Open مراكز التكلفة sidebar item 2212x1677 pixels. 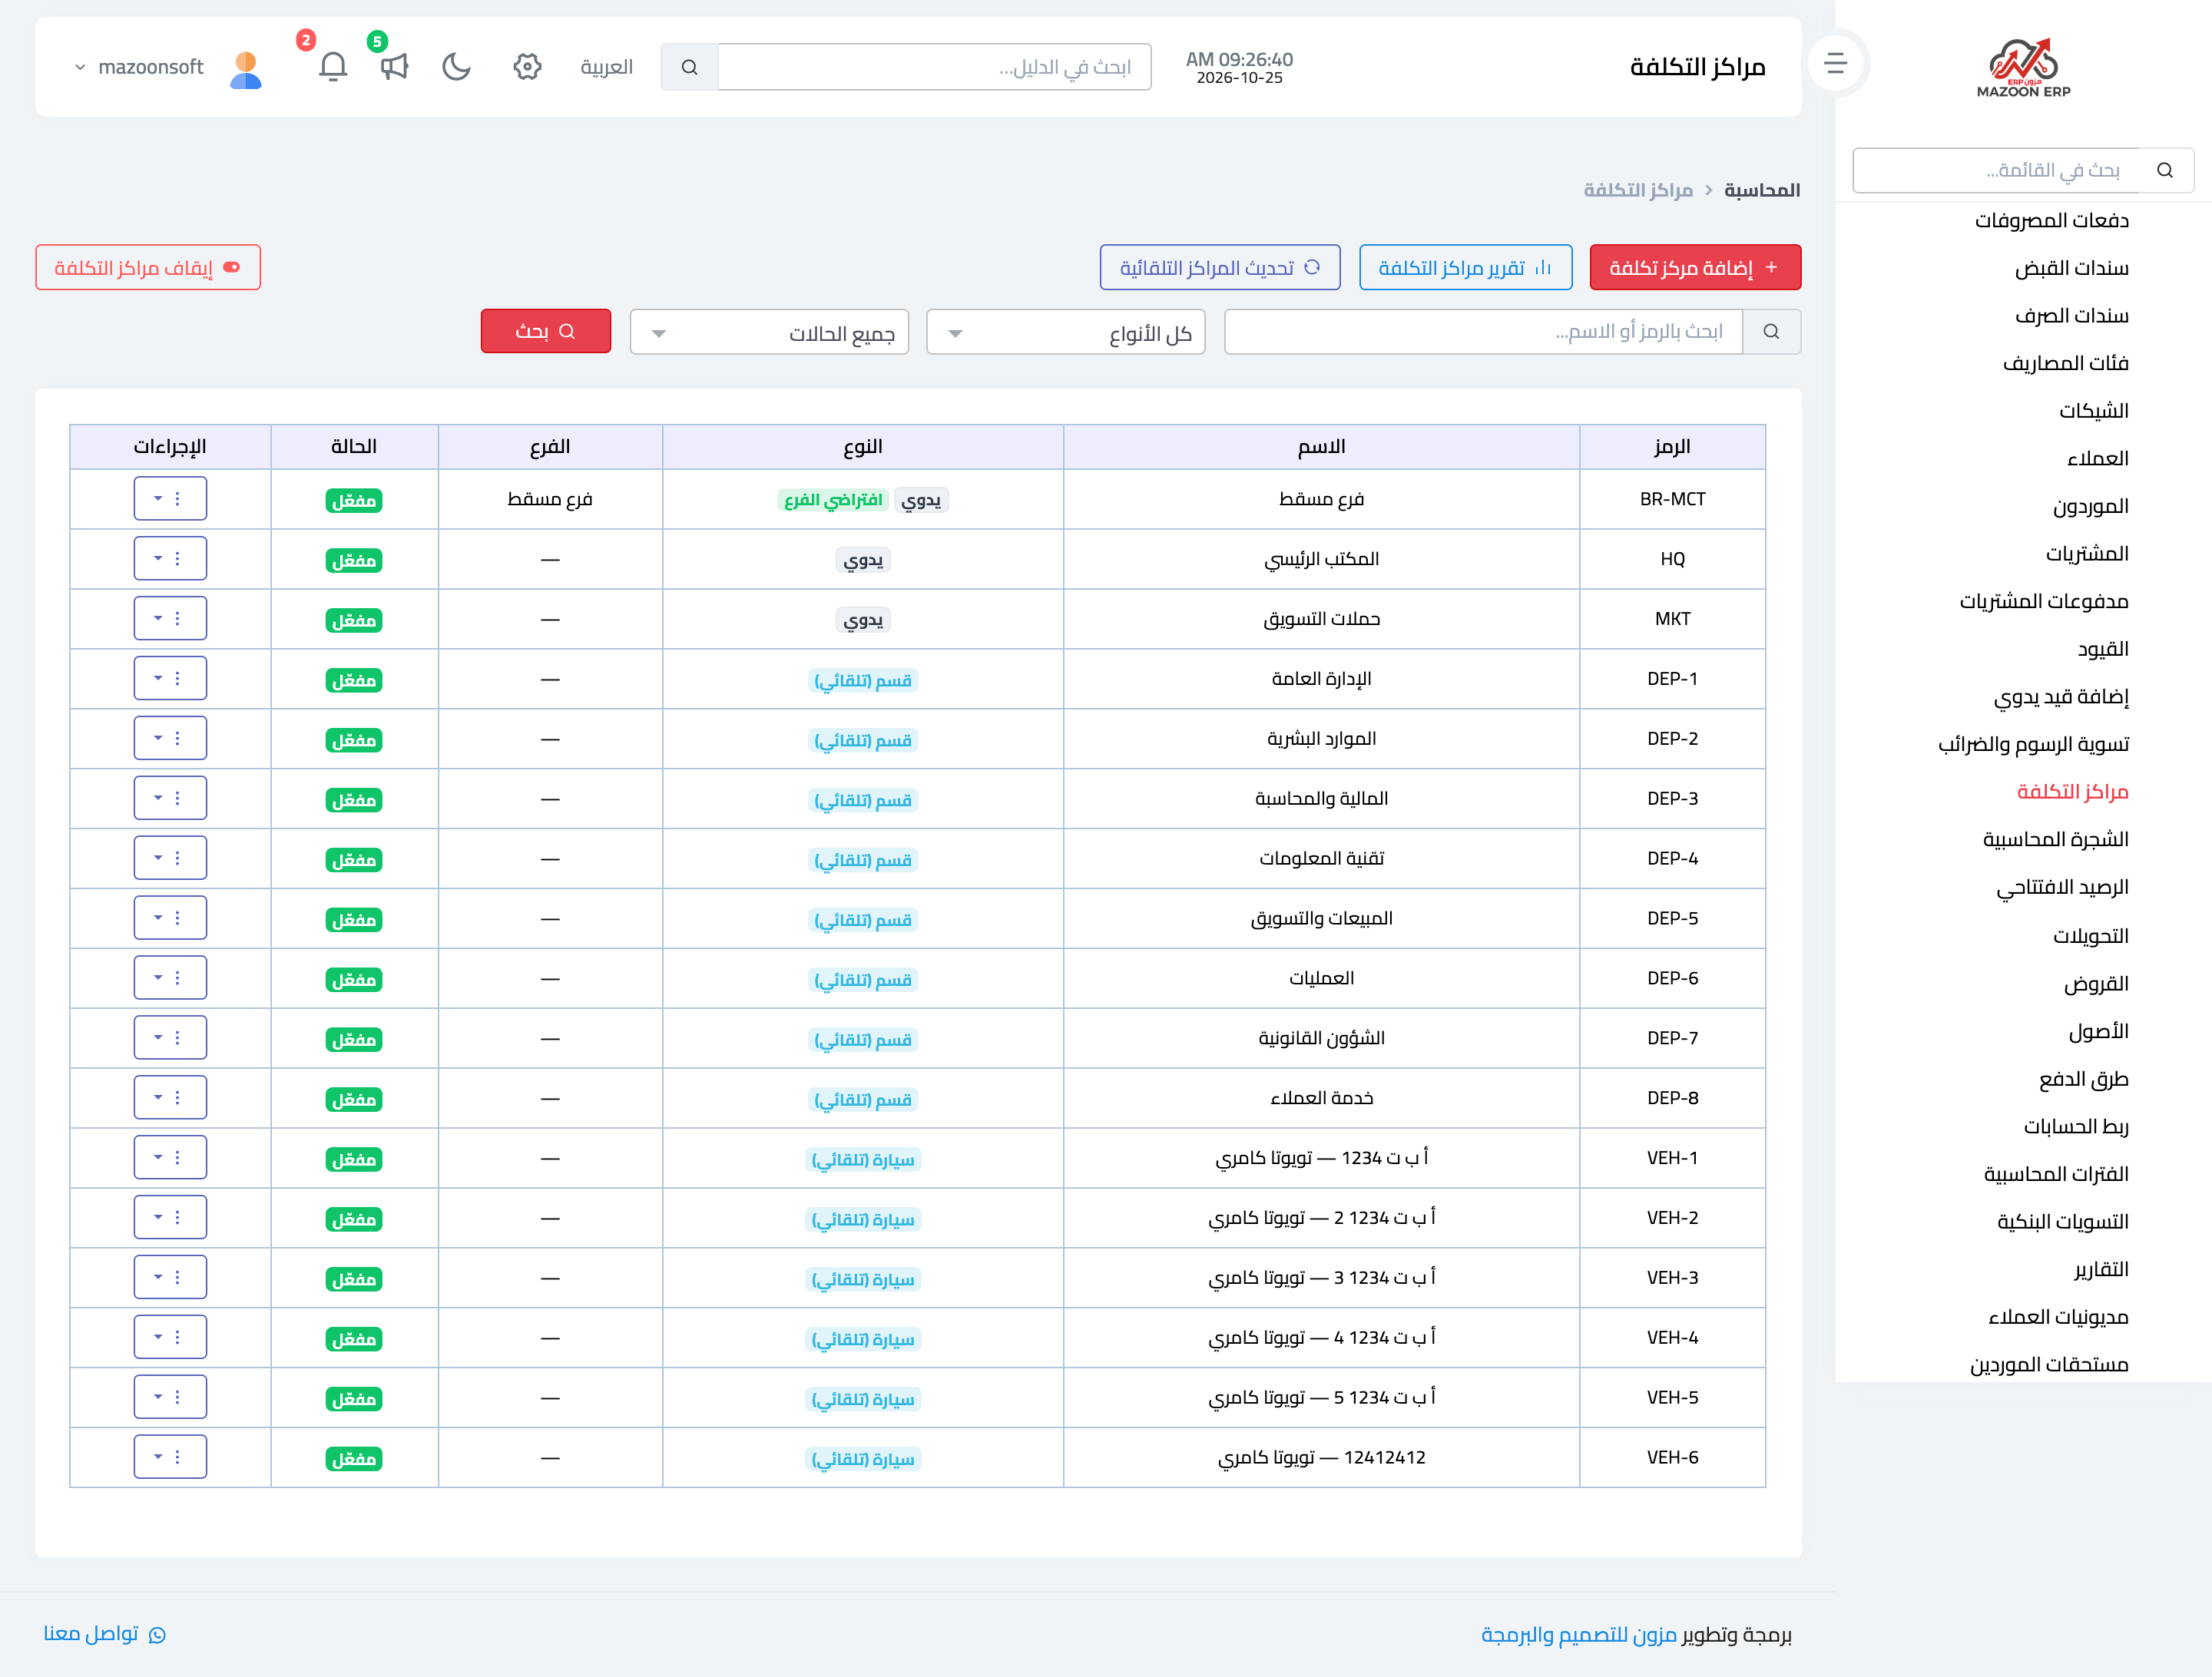point(2072,792)
